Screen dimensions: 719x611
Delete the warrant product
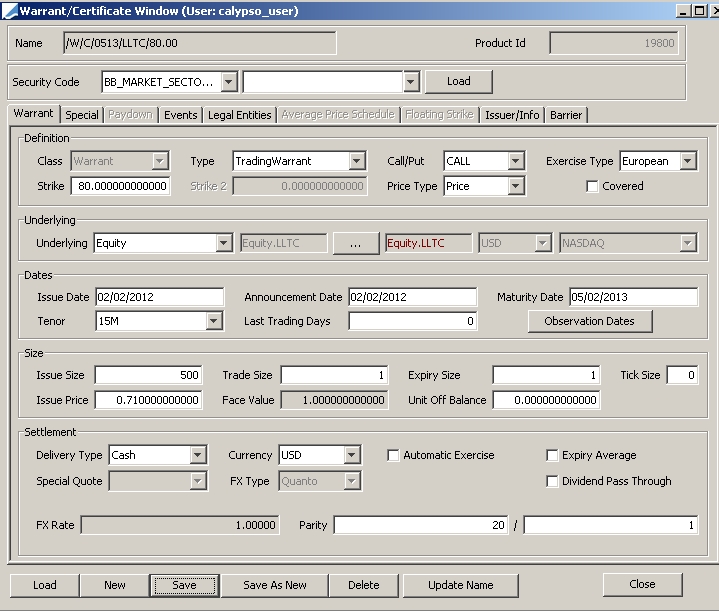(364, 585)
